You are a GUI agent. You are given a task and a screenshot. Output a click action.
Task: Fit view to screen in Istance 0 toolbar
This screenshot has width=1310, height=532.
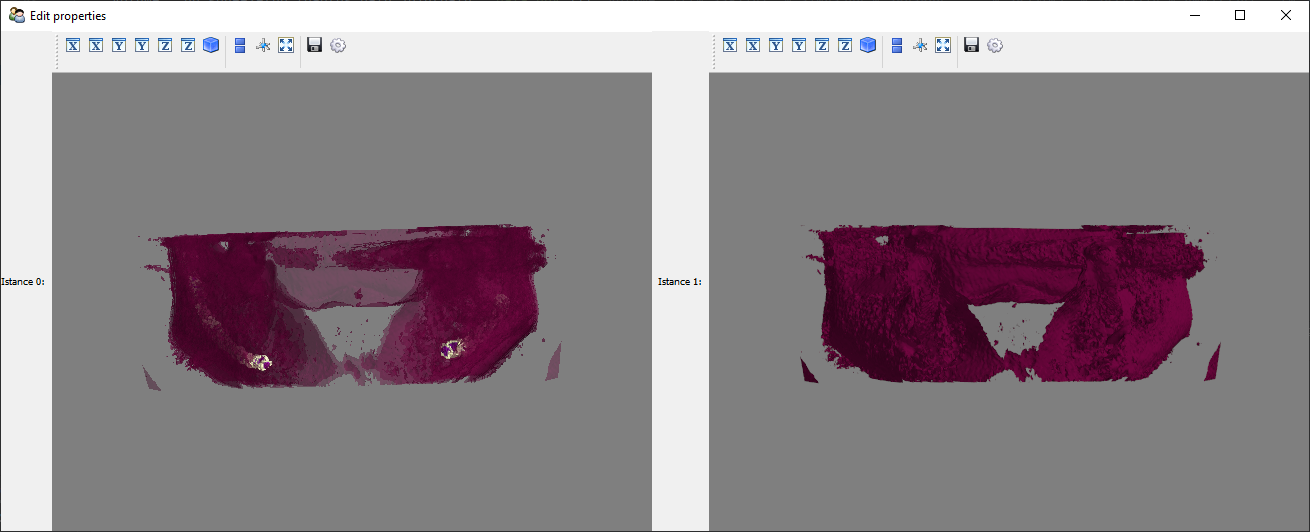pos(286,45)
